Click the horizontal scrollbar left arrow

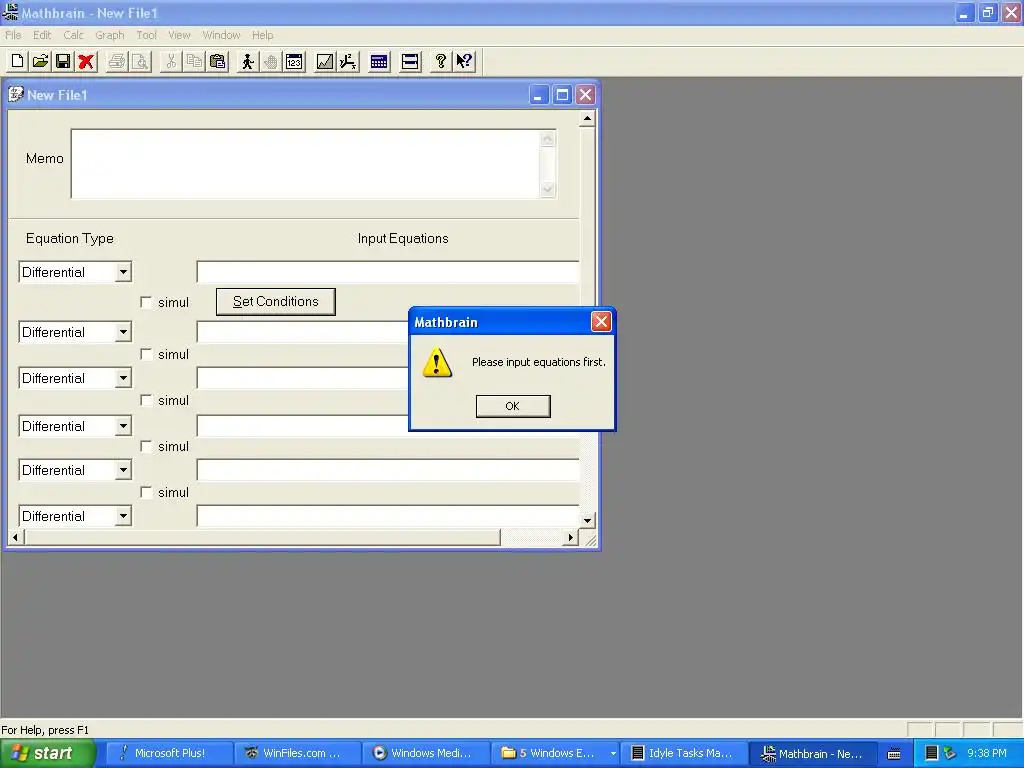coord(15,537)
